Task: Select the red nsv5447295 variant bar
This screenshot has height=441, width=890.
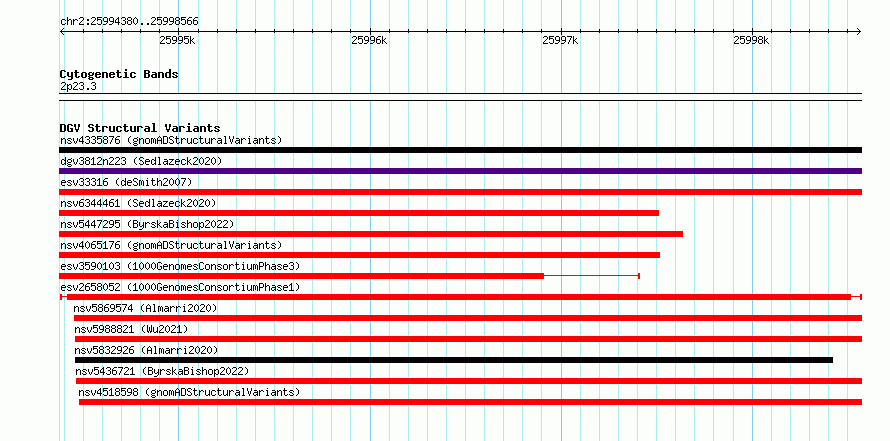Action: [371, 234]
